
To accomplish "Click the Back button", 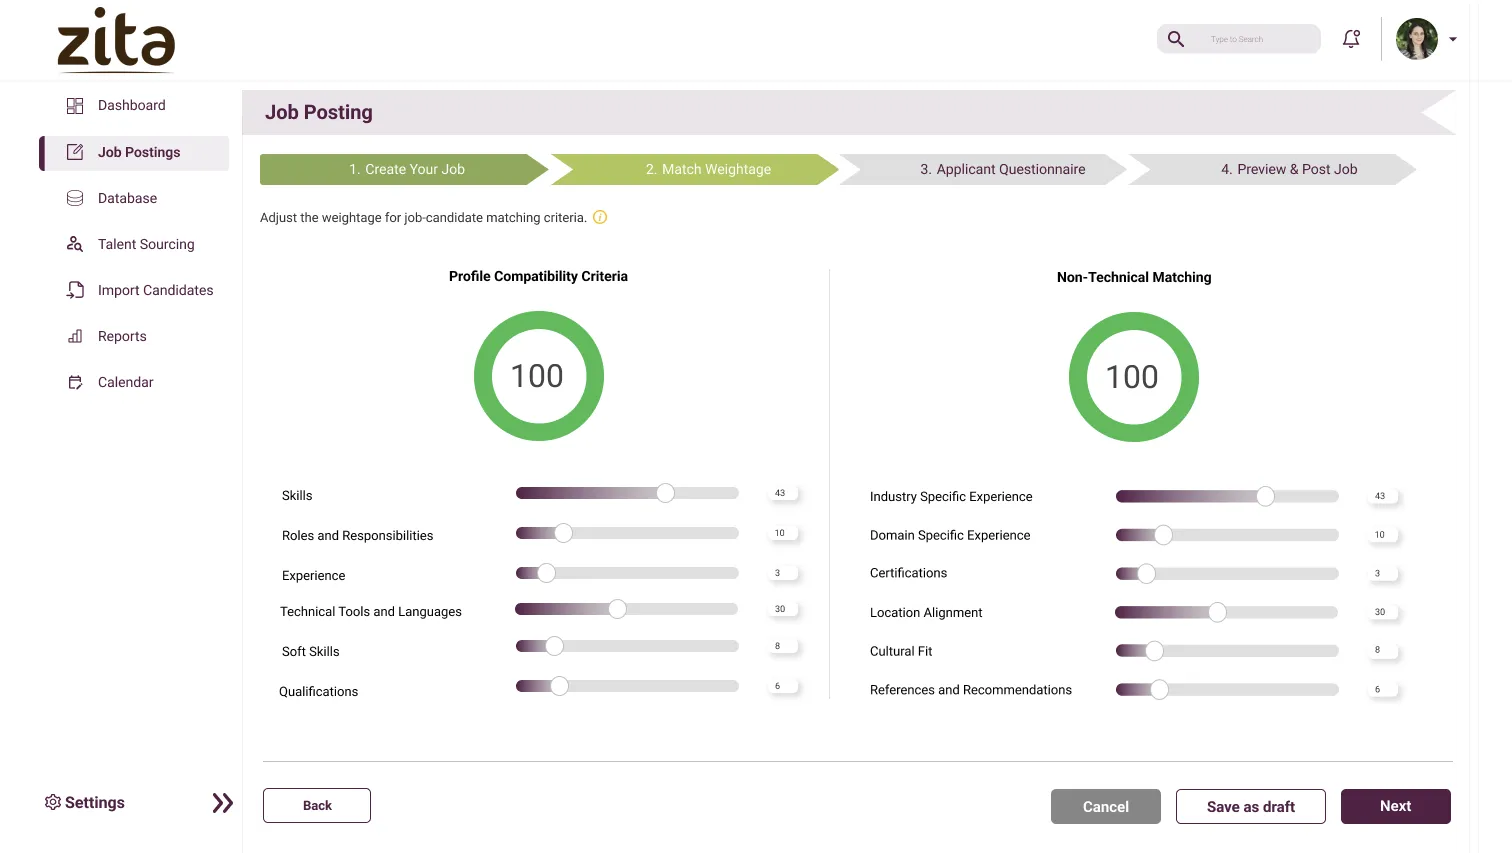I will [317, 806].
